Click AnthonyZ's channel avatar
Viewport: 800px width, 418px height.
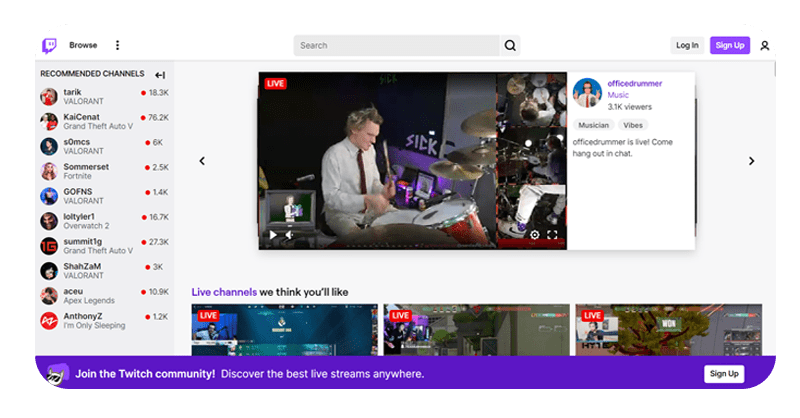(49, 321)
